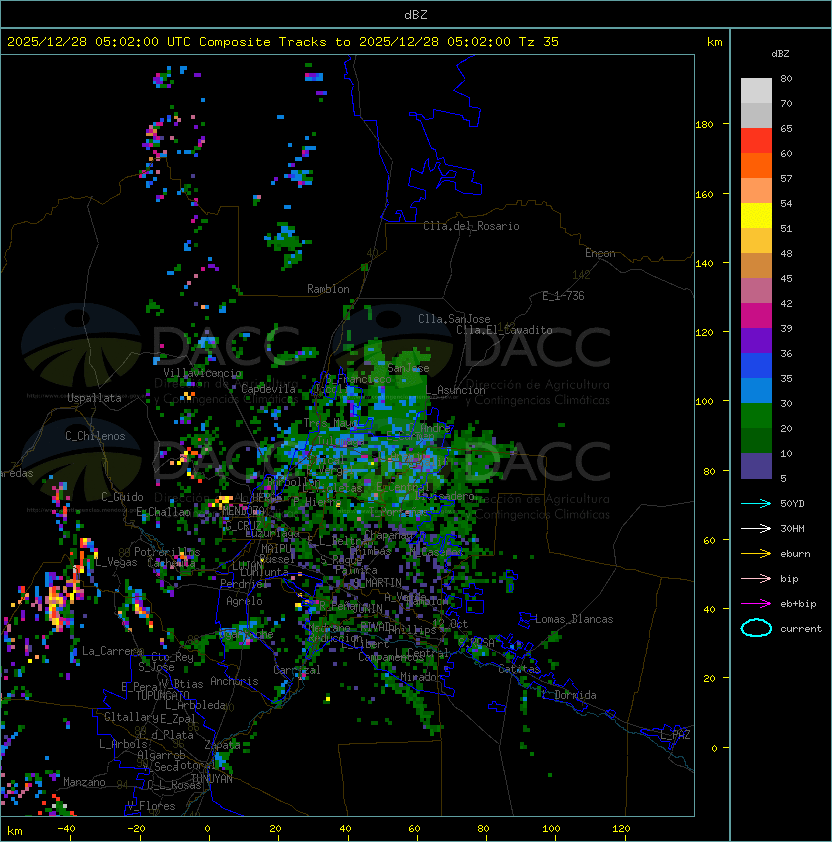The width and height of the screenshot is (832, 842).
Task: Select the slate purple 5-10 dBZ swatch
Action: 756,466
